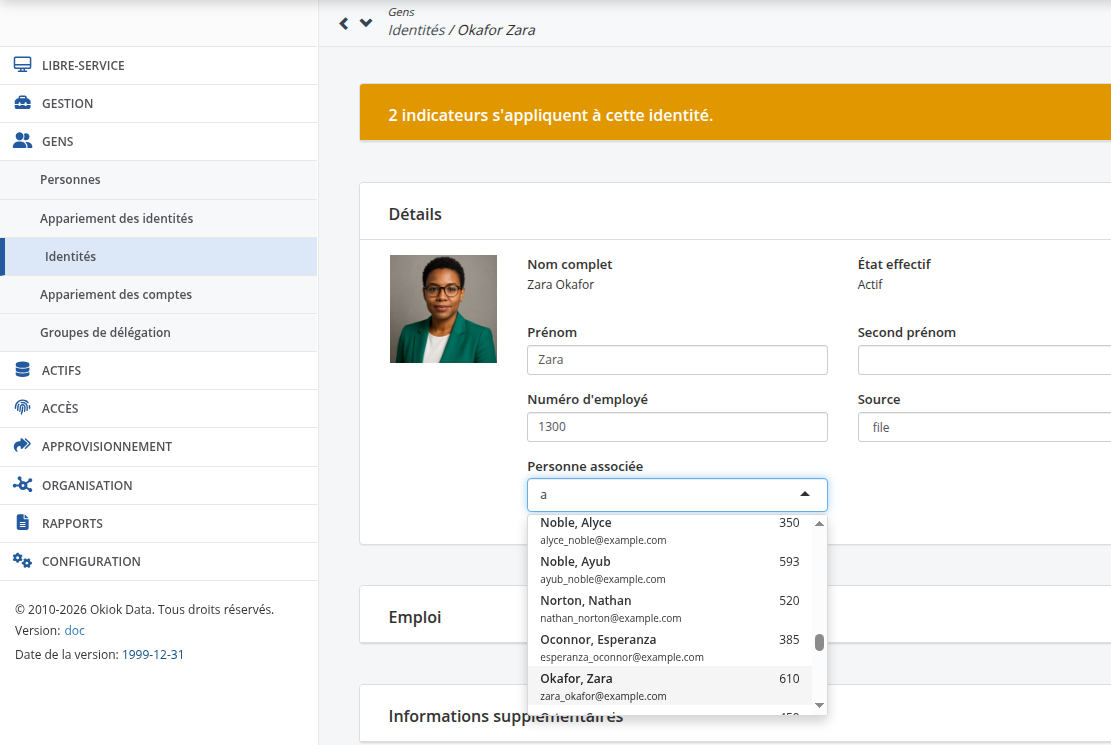Click the Configuration gears icon
This screenshot has height=745, width=1111.
pos(23,561)
